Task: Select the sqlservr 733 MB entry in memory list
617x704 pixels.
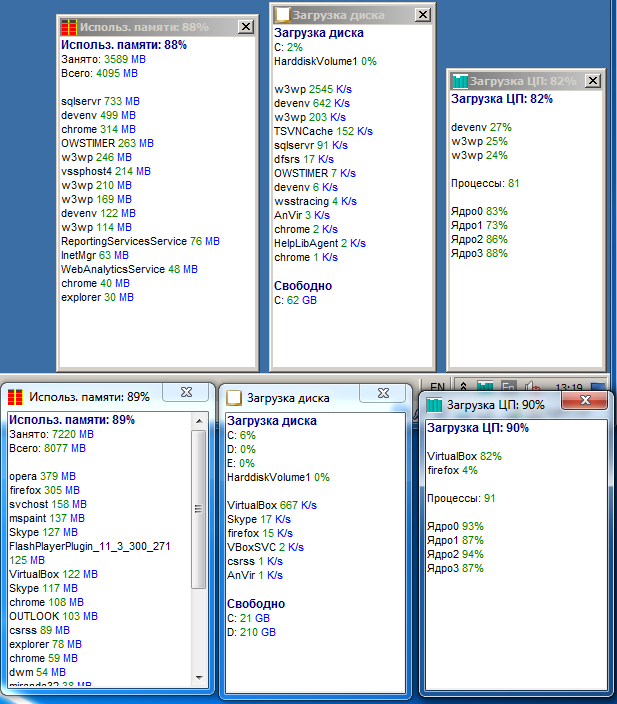Action: pyautogui.click(x=100, y=102)
